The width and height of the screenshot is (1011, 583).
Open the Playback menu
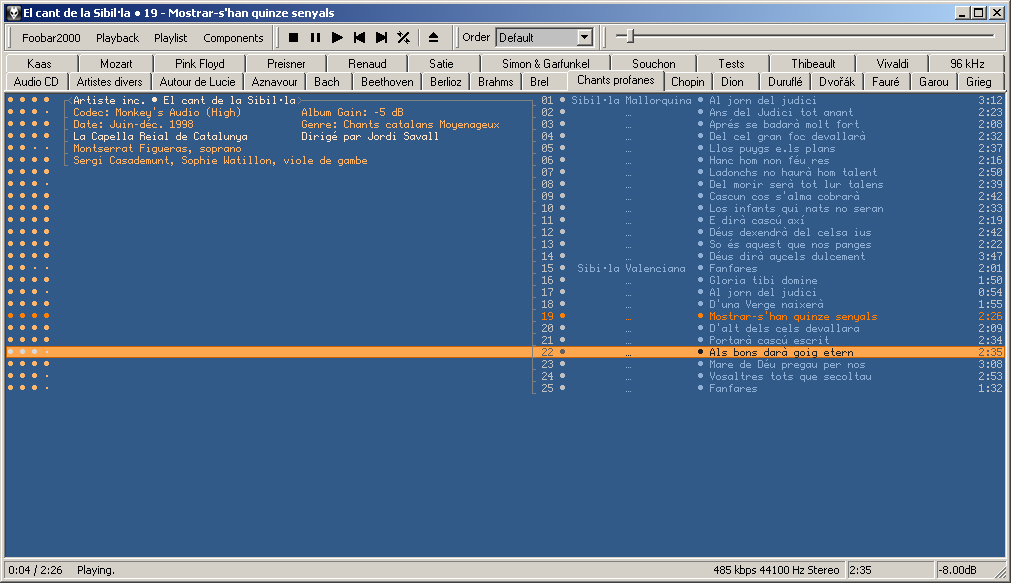tap(117, 38)
